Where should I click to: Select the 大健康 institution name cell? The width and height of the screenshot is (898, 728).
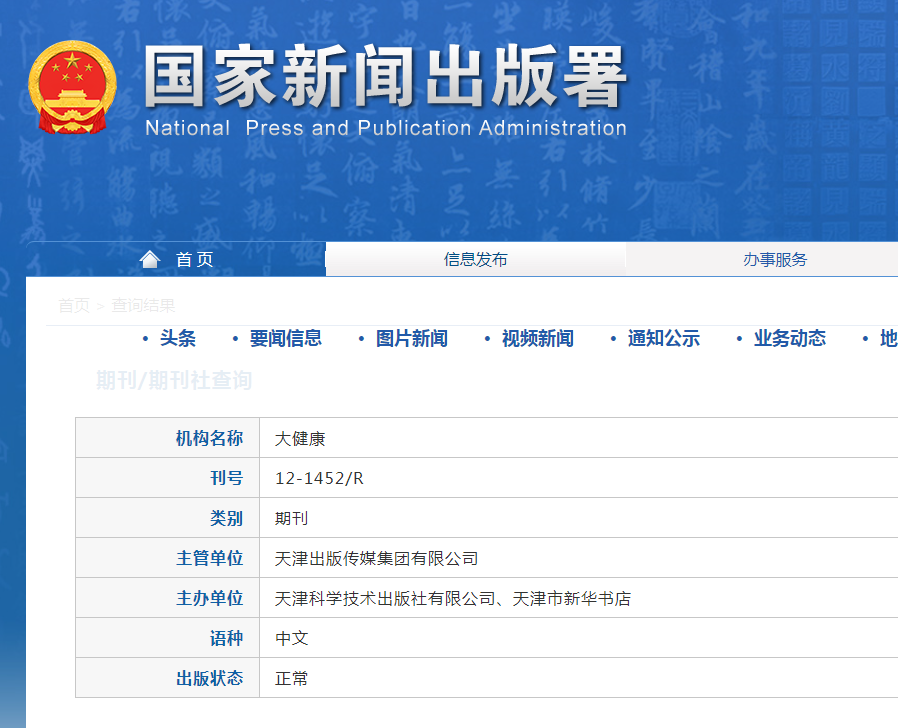pyautogui.click(x=300, y=438)
